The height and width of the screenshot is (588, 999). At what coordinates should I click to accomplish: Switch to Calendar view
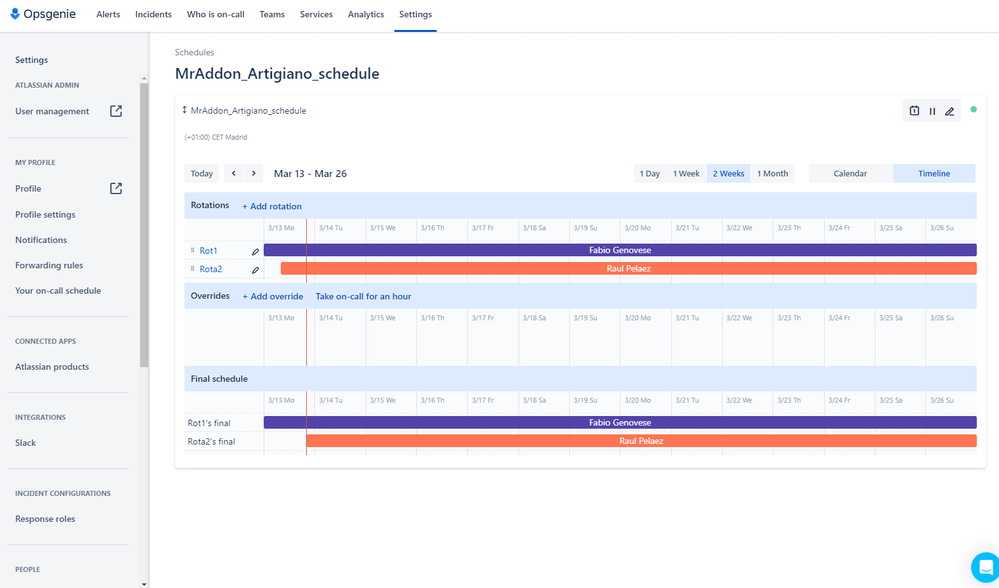pyautogui.click(x=850, y=173)
